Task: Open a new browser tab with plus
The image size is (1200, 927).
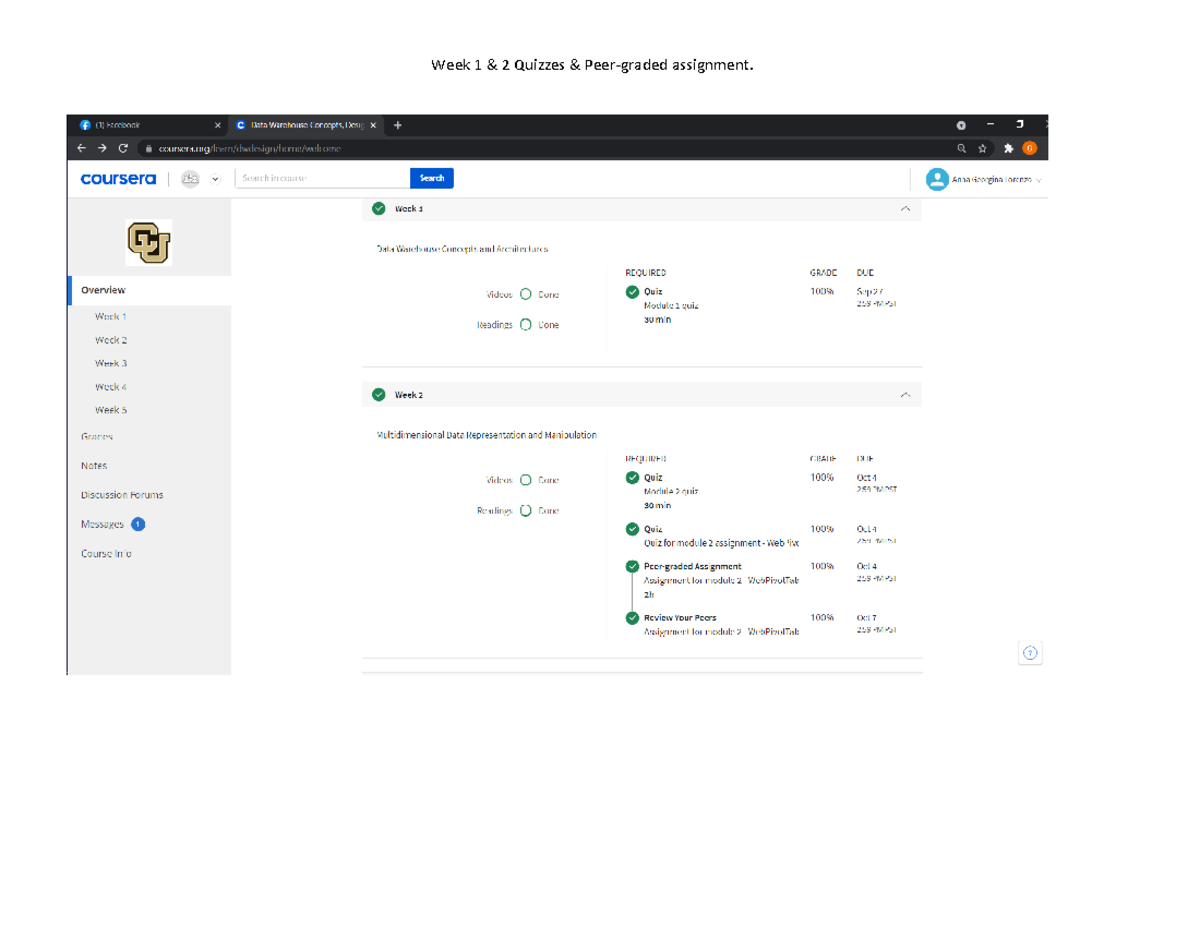Action: click(398, 125)
